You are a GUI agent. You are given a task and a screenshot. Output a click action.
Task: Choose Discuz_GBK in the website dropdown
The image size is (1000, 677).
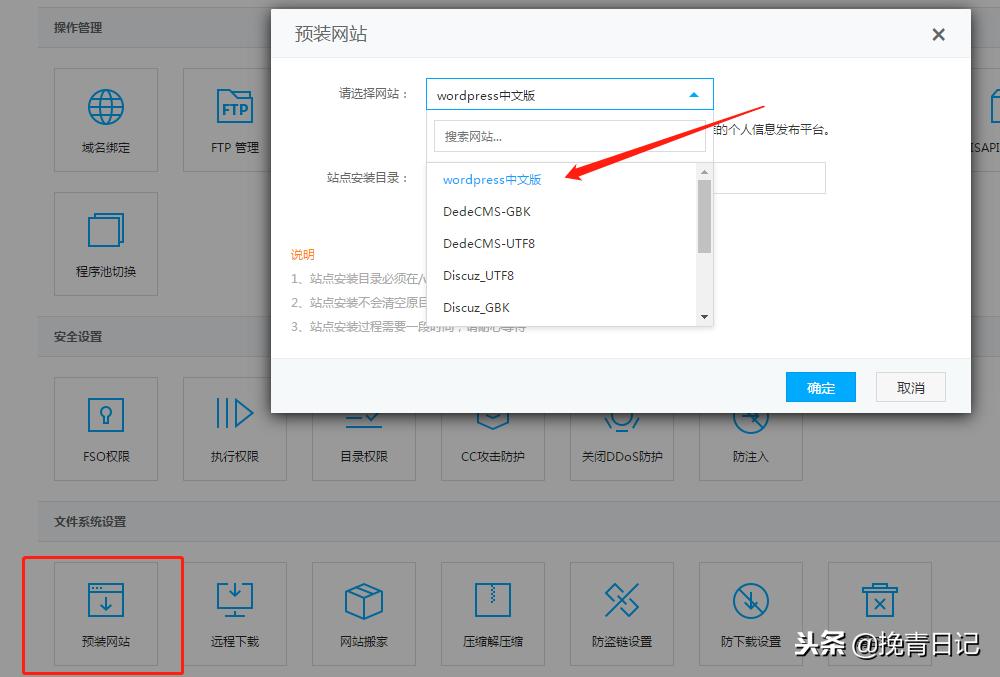[476, 307]
